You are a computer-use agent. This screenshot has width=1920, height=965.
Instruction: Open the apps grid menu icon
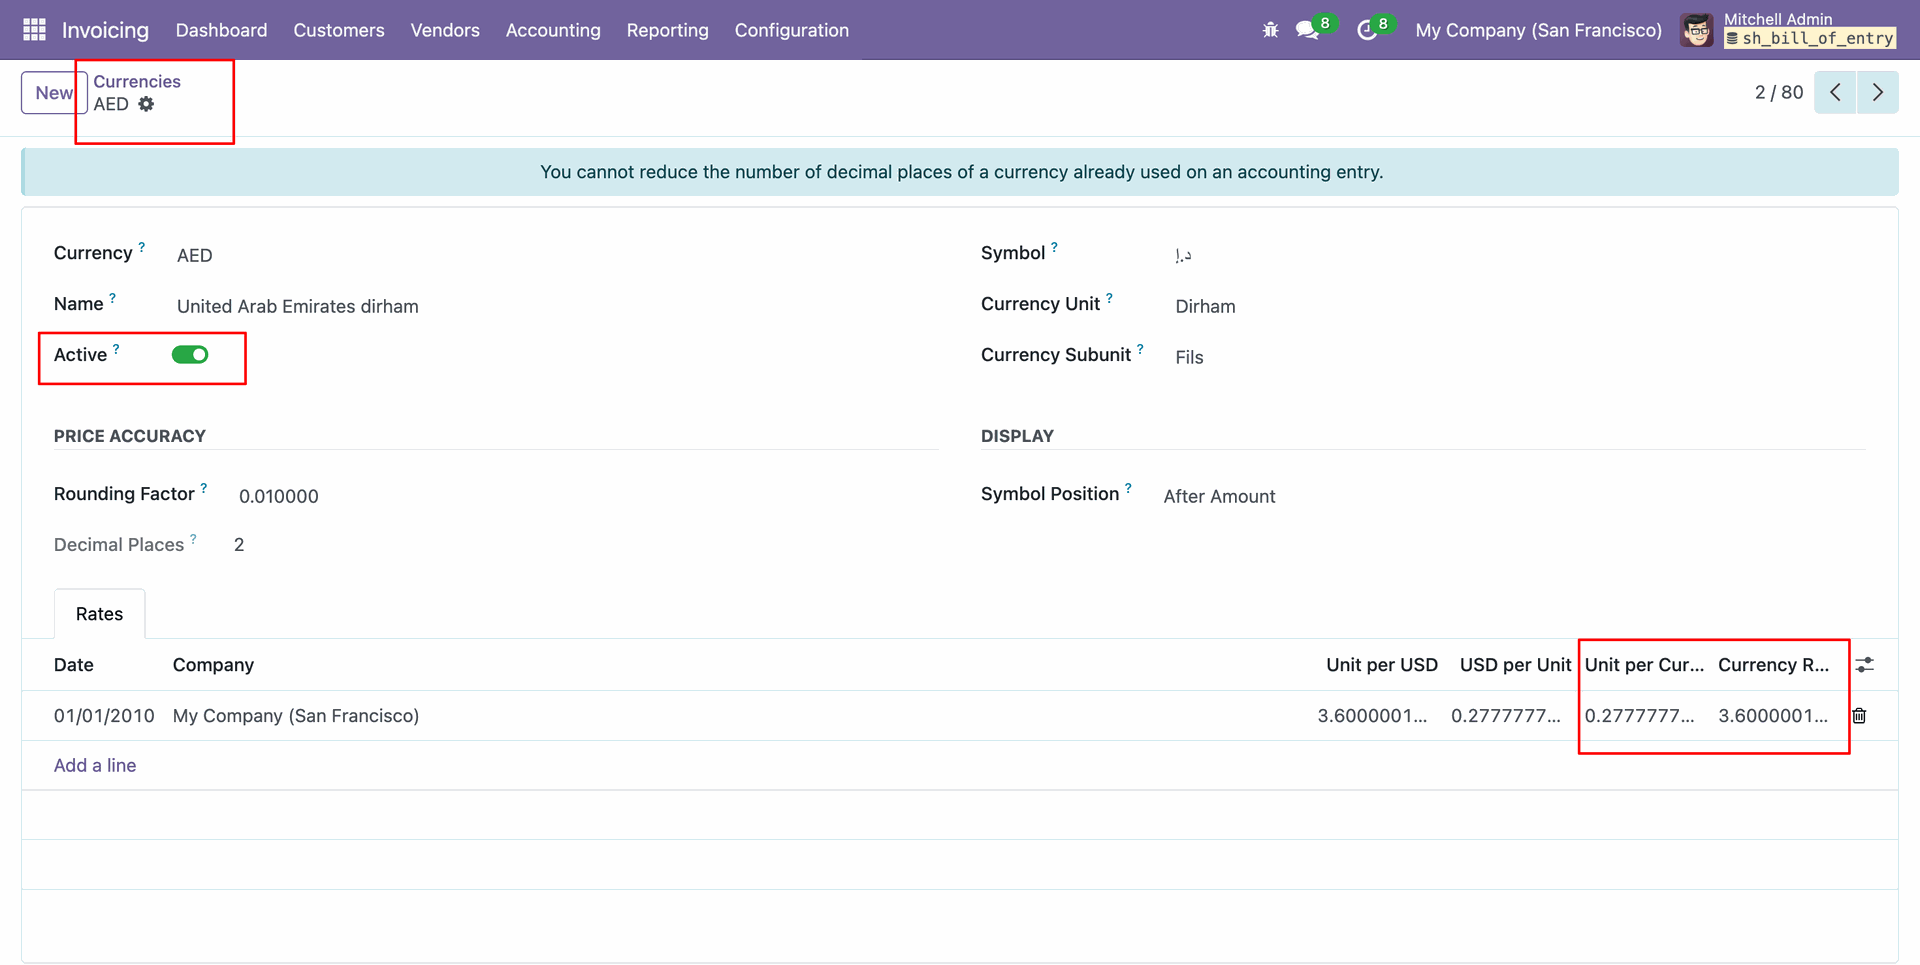point(34,30)
